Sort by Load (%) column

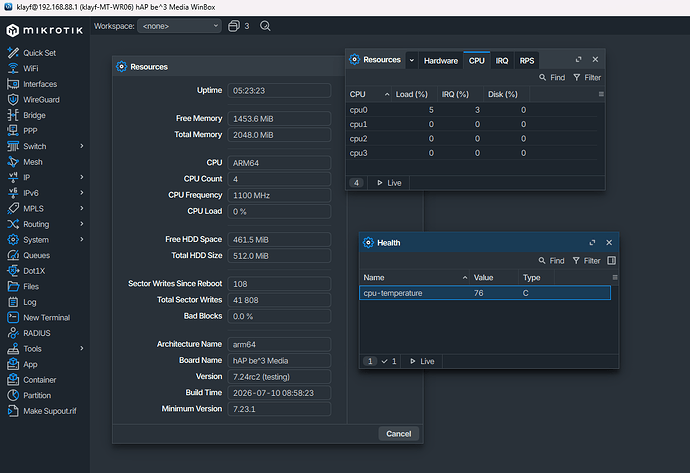(414, 94)
